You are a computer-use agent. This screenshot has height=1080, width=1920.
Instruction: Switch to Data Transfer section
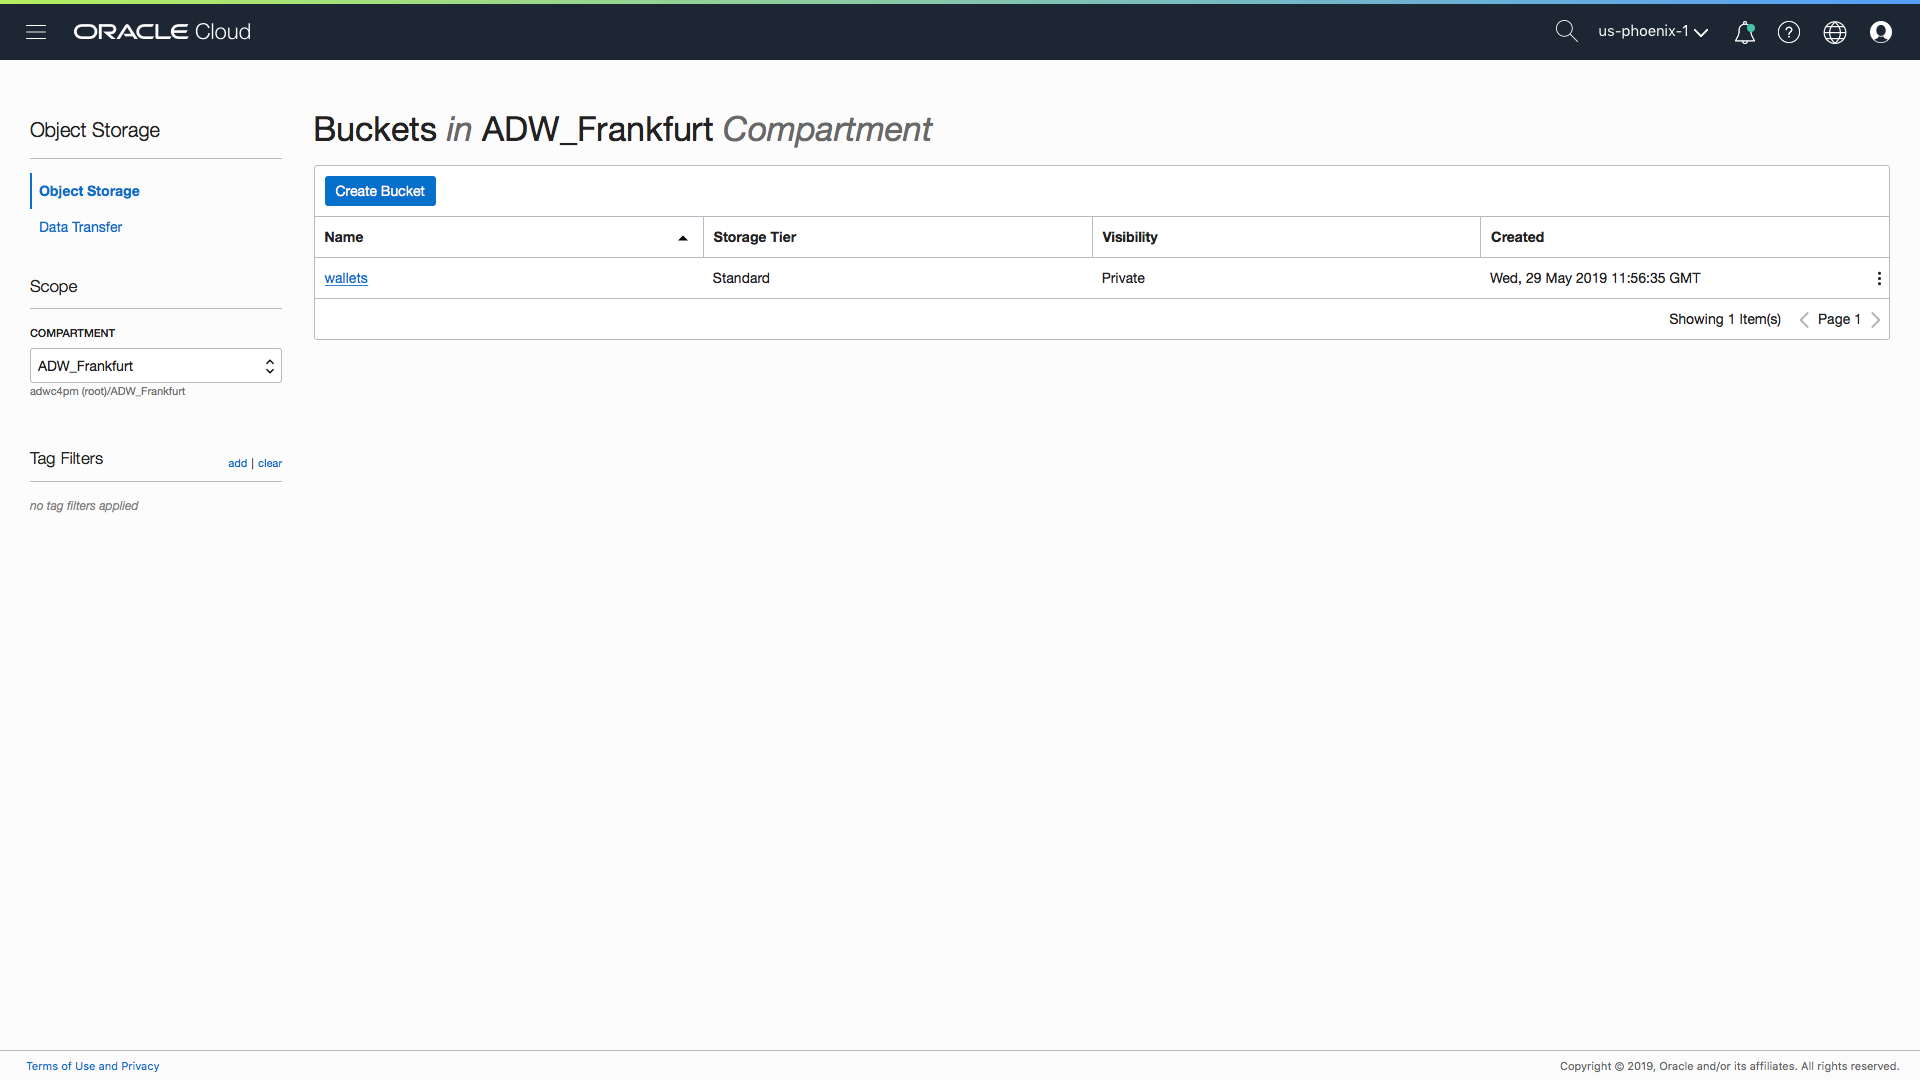[x=80, y=227]
